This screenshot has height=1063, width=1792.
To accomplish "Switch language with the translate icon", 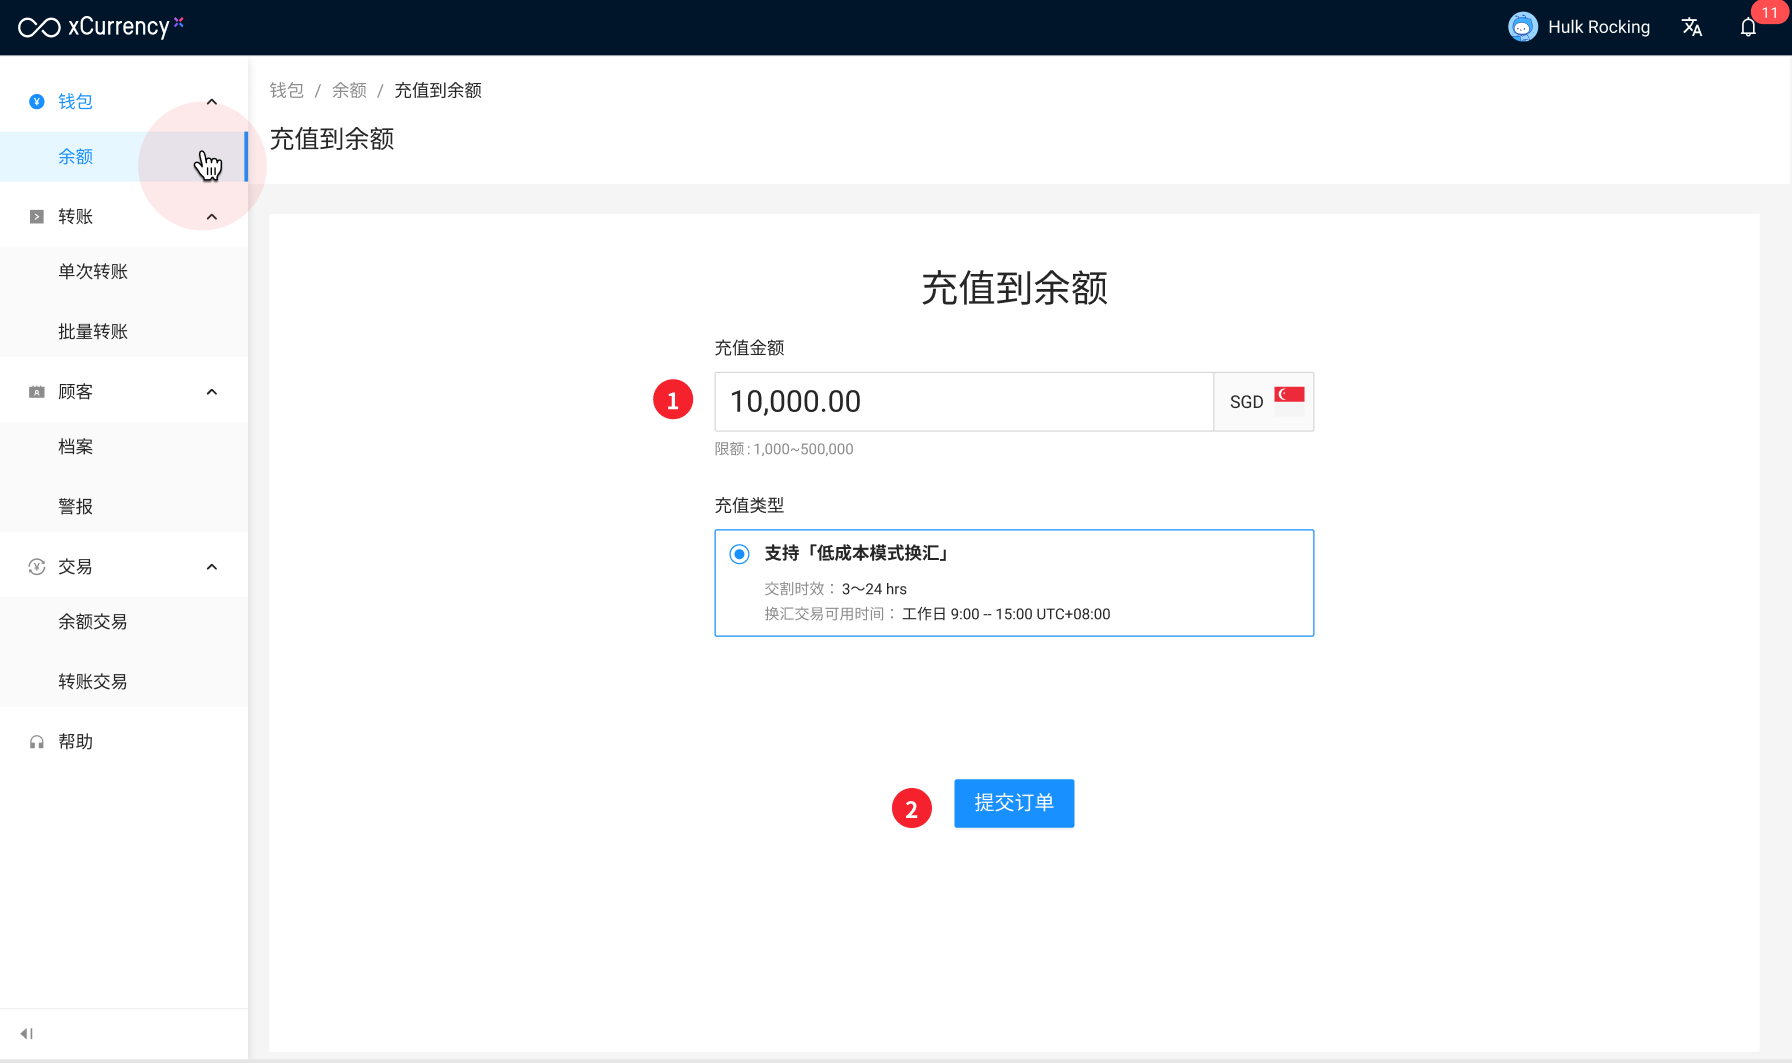I will (1692, 27).
